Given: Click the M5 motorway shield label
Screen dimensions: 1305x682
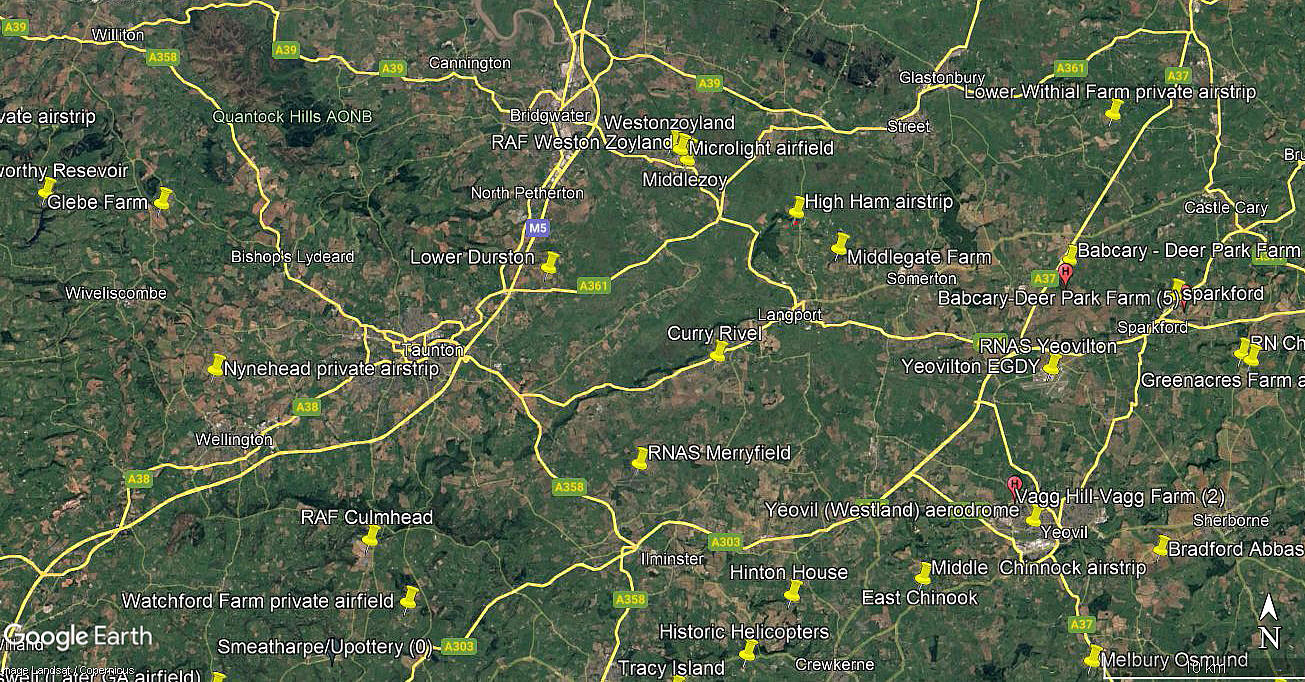Looking at the screenshot, I should (538, 228).
